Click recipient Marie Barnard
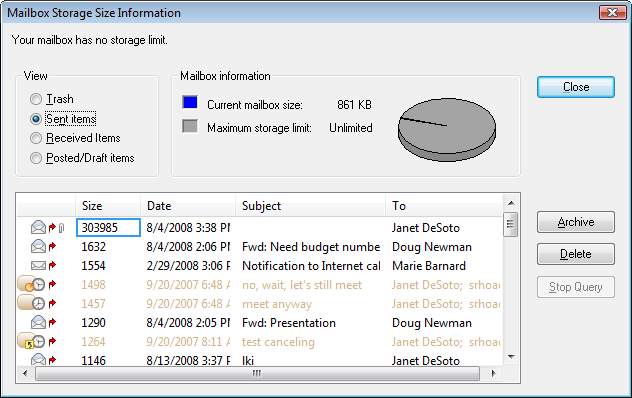 (429, 266)
